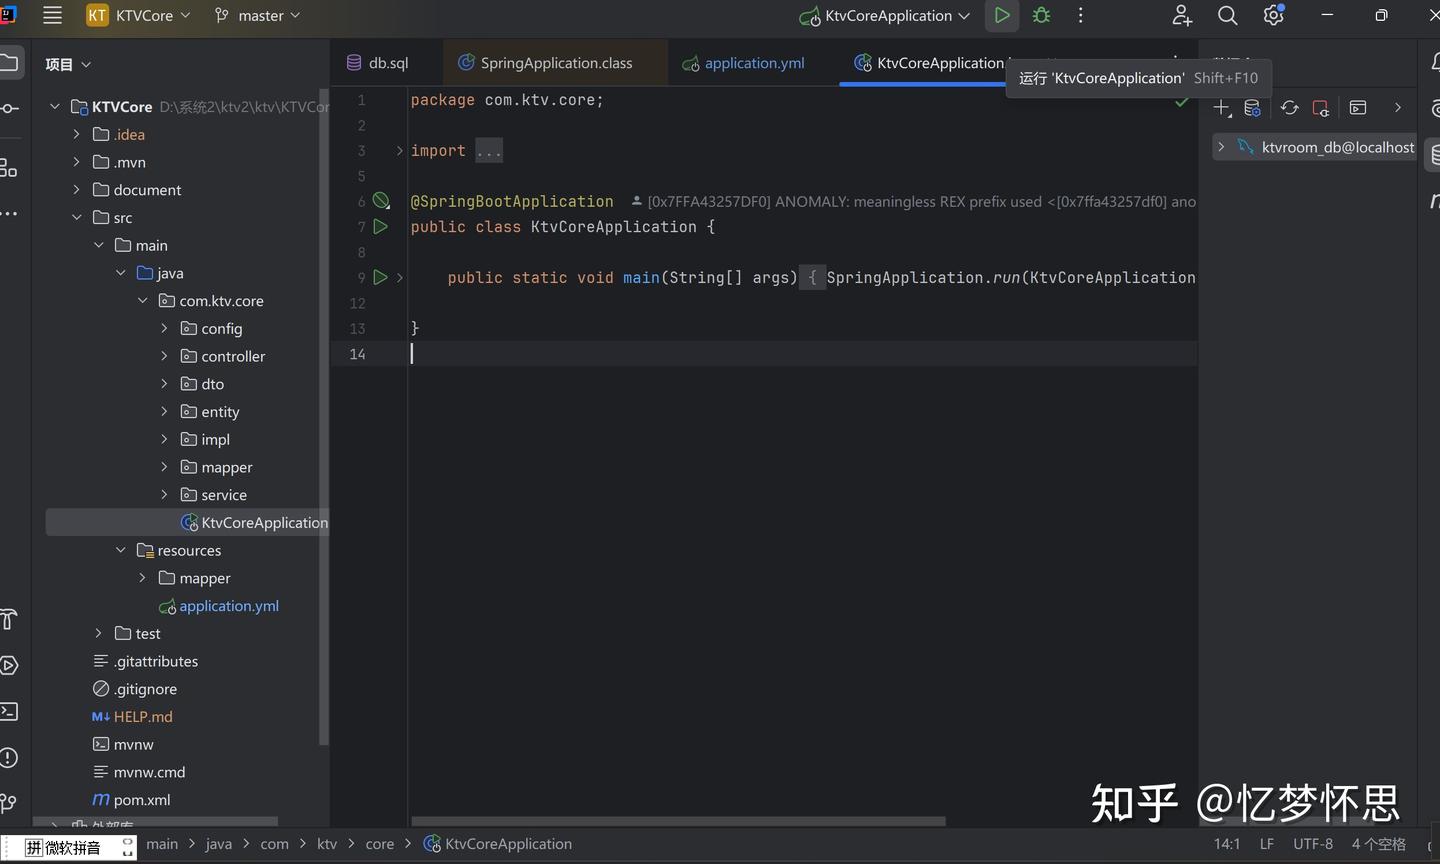This screenshot has width=1440, height=864.
Task: Click the core breadcrumb in navigation bar
Action: 380,844
